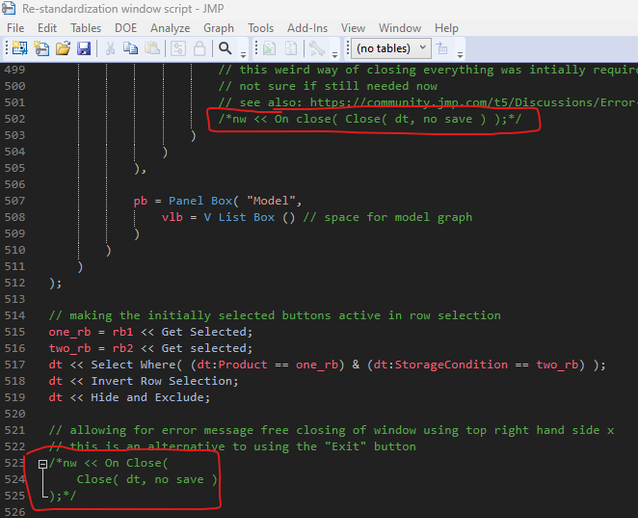Click the community.jmp.com URL in line 501
This screenshot has width=638, height=518.
pyautogui.click(x=474, y=103)
